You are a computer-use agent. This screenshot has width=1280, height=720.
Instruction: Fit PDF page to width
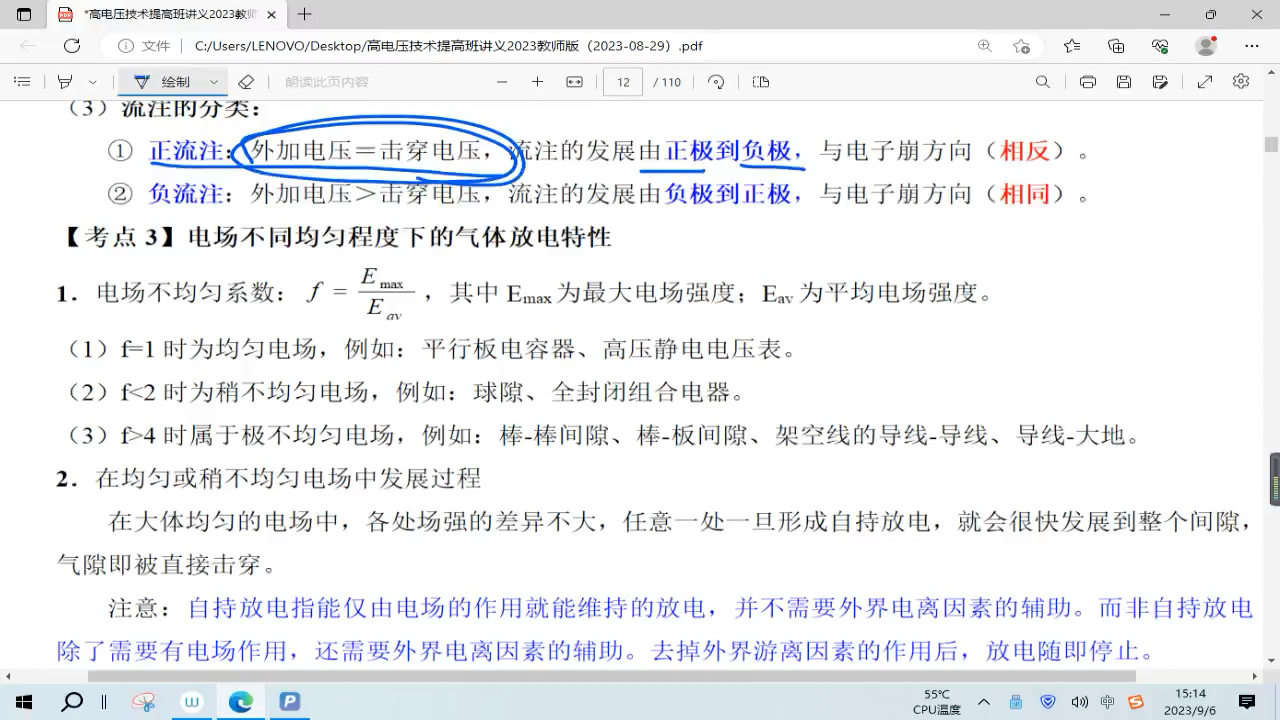(x=574, y=82)
